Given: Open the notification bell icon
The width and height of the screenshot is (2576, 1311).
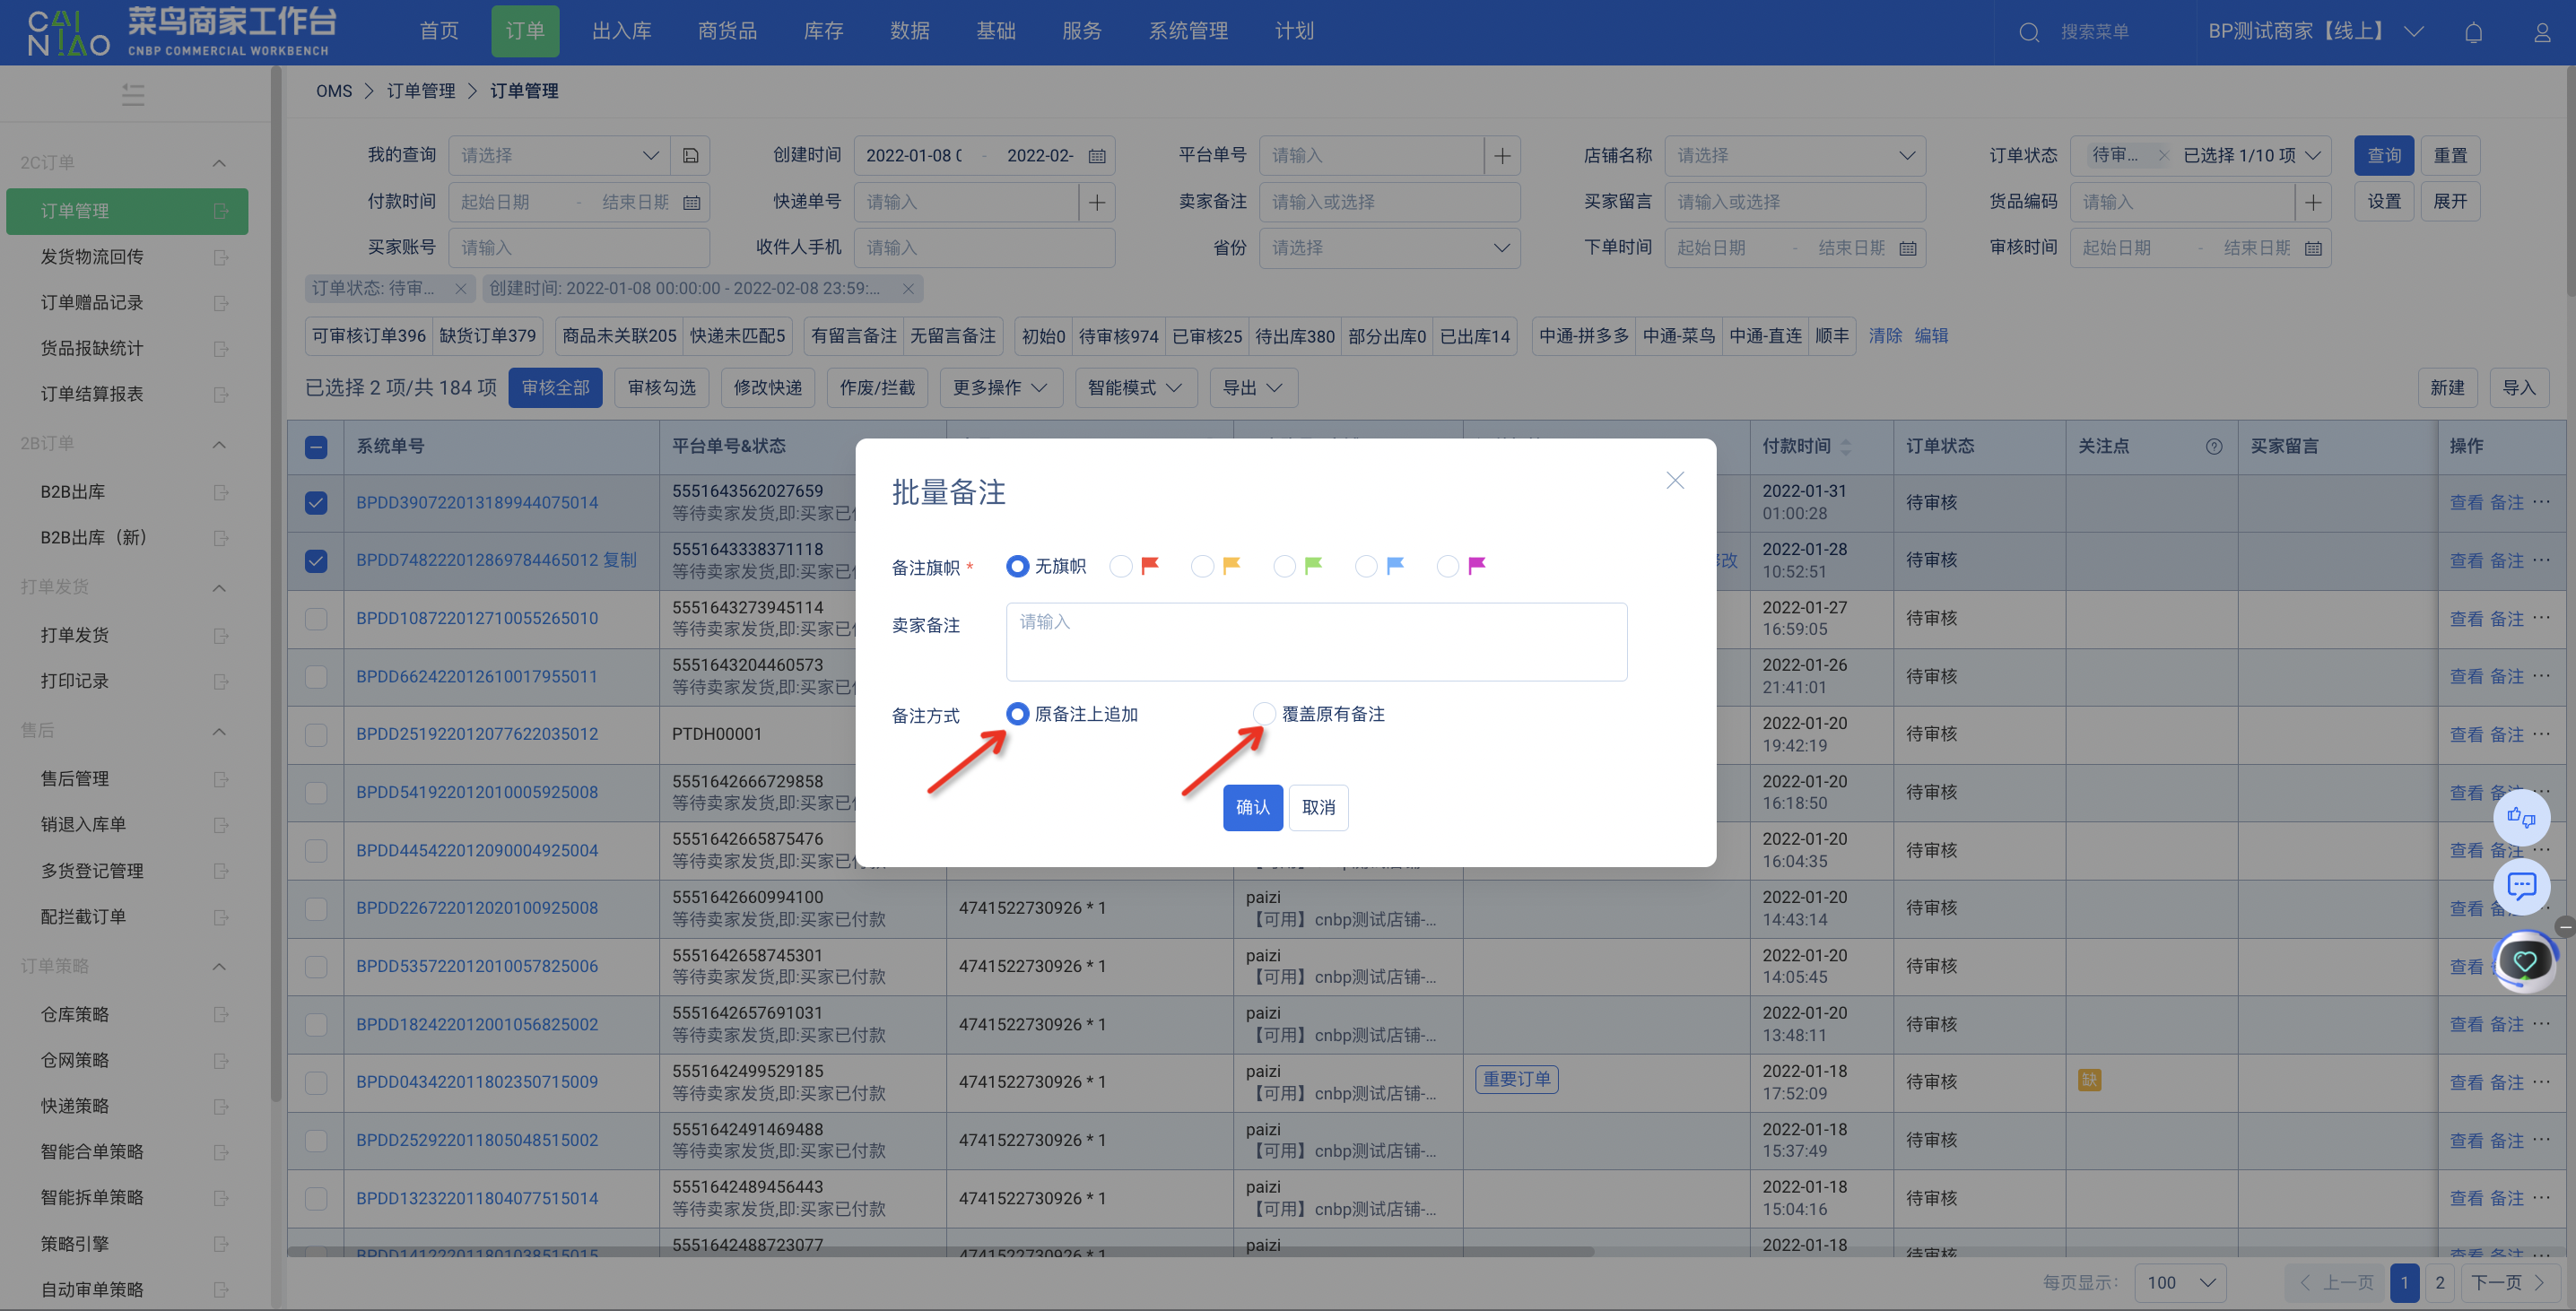Looking at the screenshot, I should coord(2473,32).
